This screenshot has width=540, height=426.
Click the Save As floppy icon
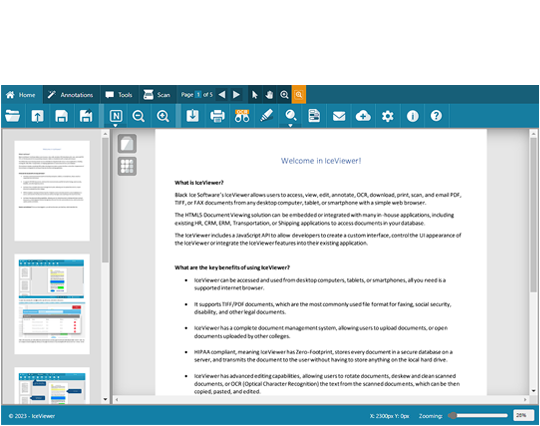[x=86, y=116]
